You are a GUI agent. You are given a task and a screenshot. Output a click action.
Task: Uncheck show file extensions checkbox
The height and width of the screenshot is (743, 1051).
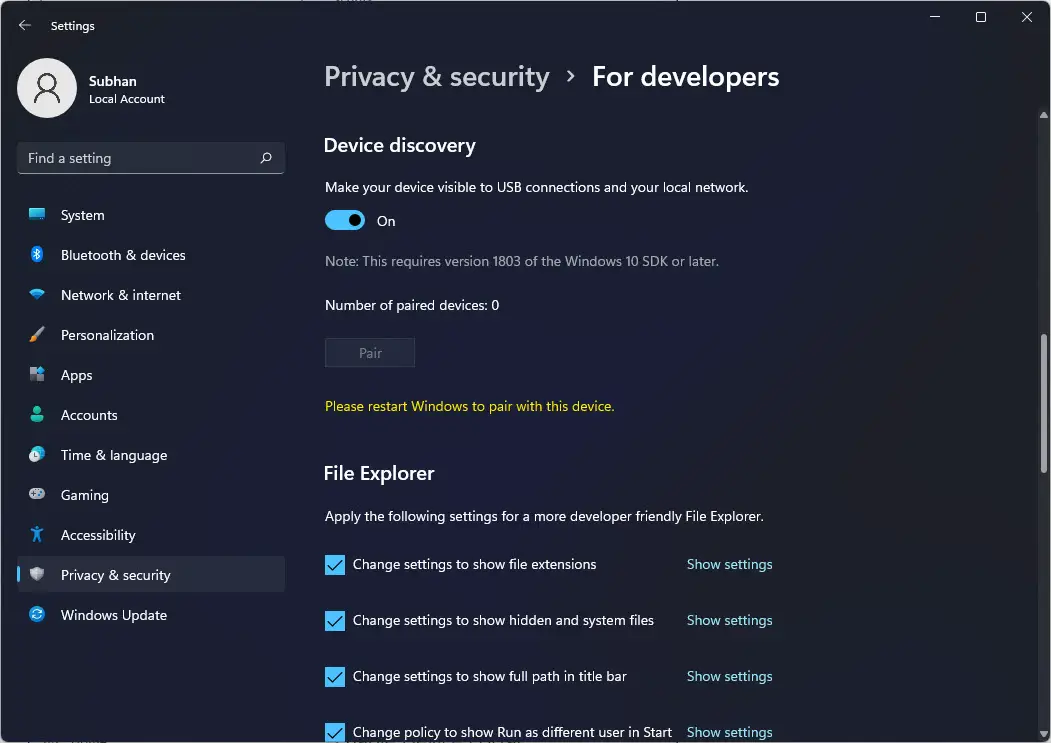[x=334, y=565]
